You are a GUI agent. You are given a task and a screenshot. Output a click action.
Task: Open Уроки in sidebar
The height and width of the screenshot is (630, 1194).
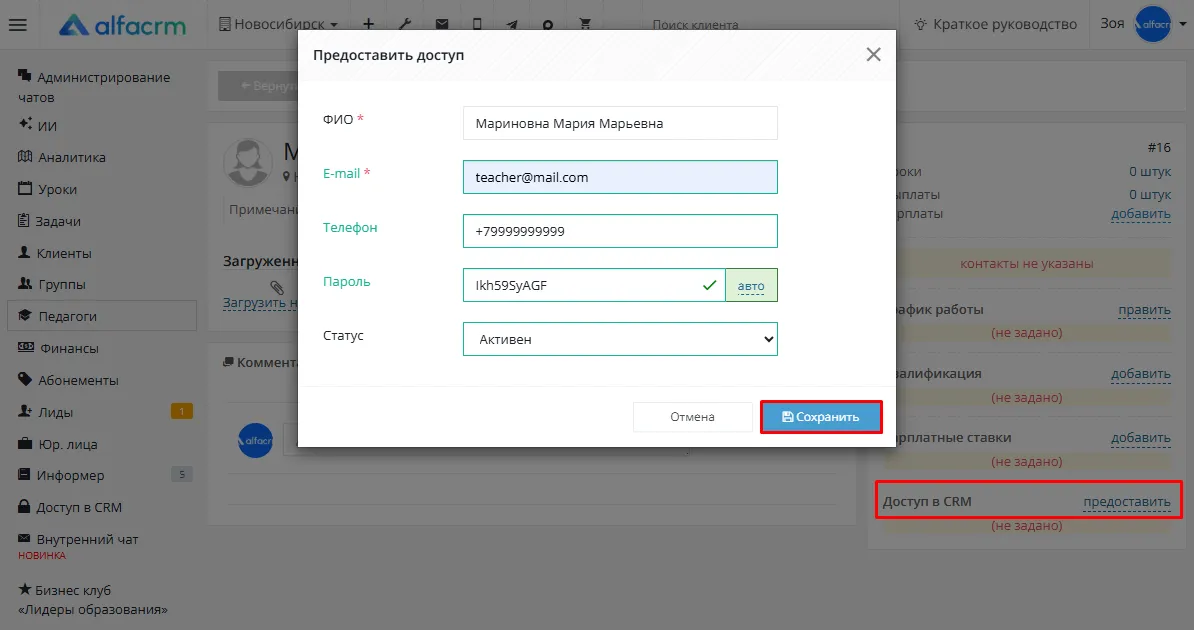(x=47, y=189)
